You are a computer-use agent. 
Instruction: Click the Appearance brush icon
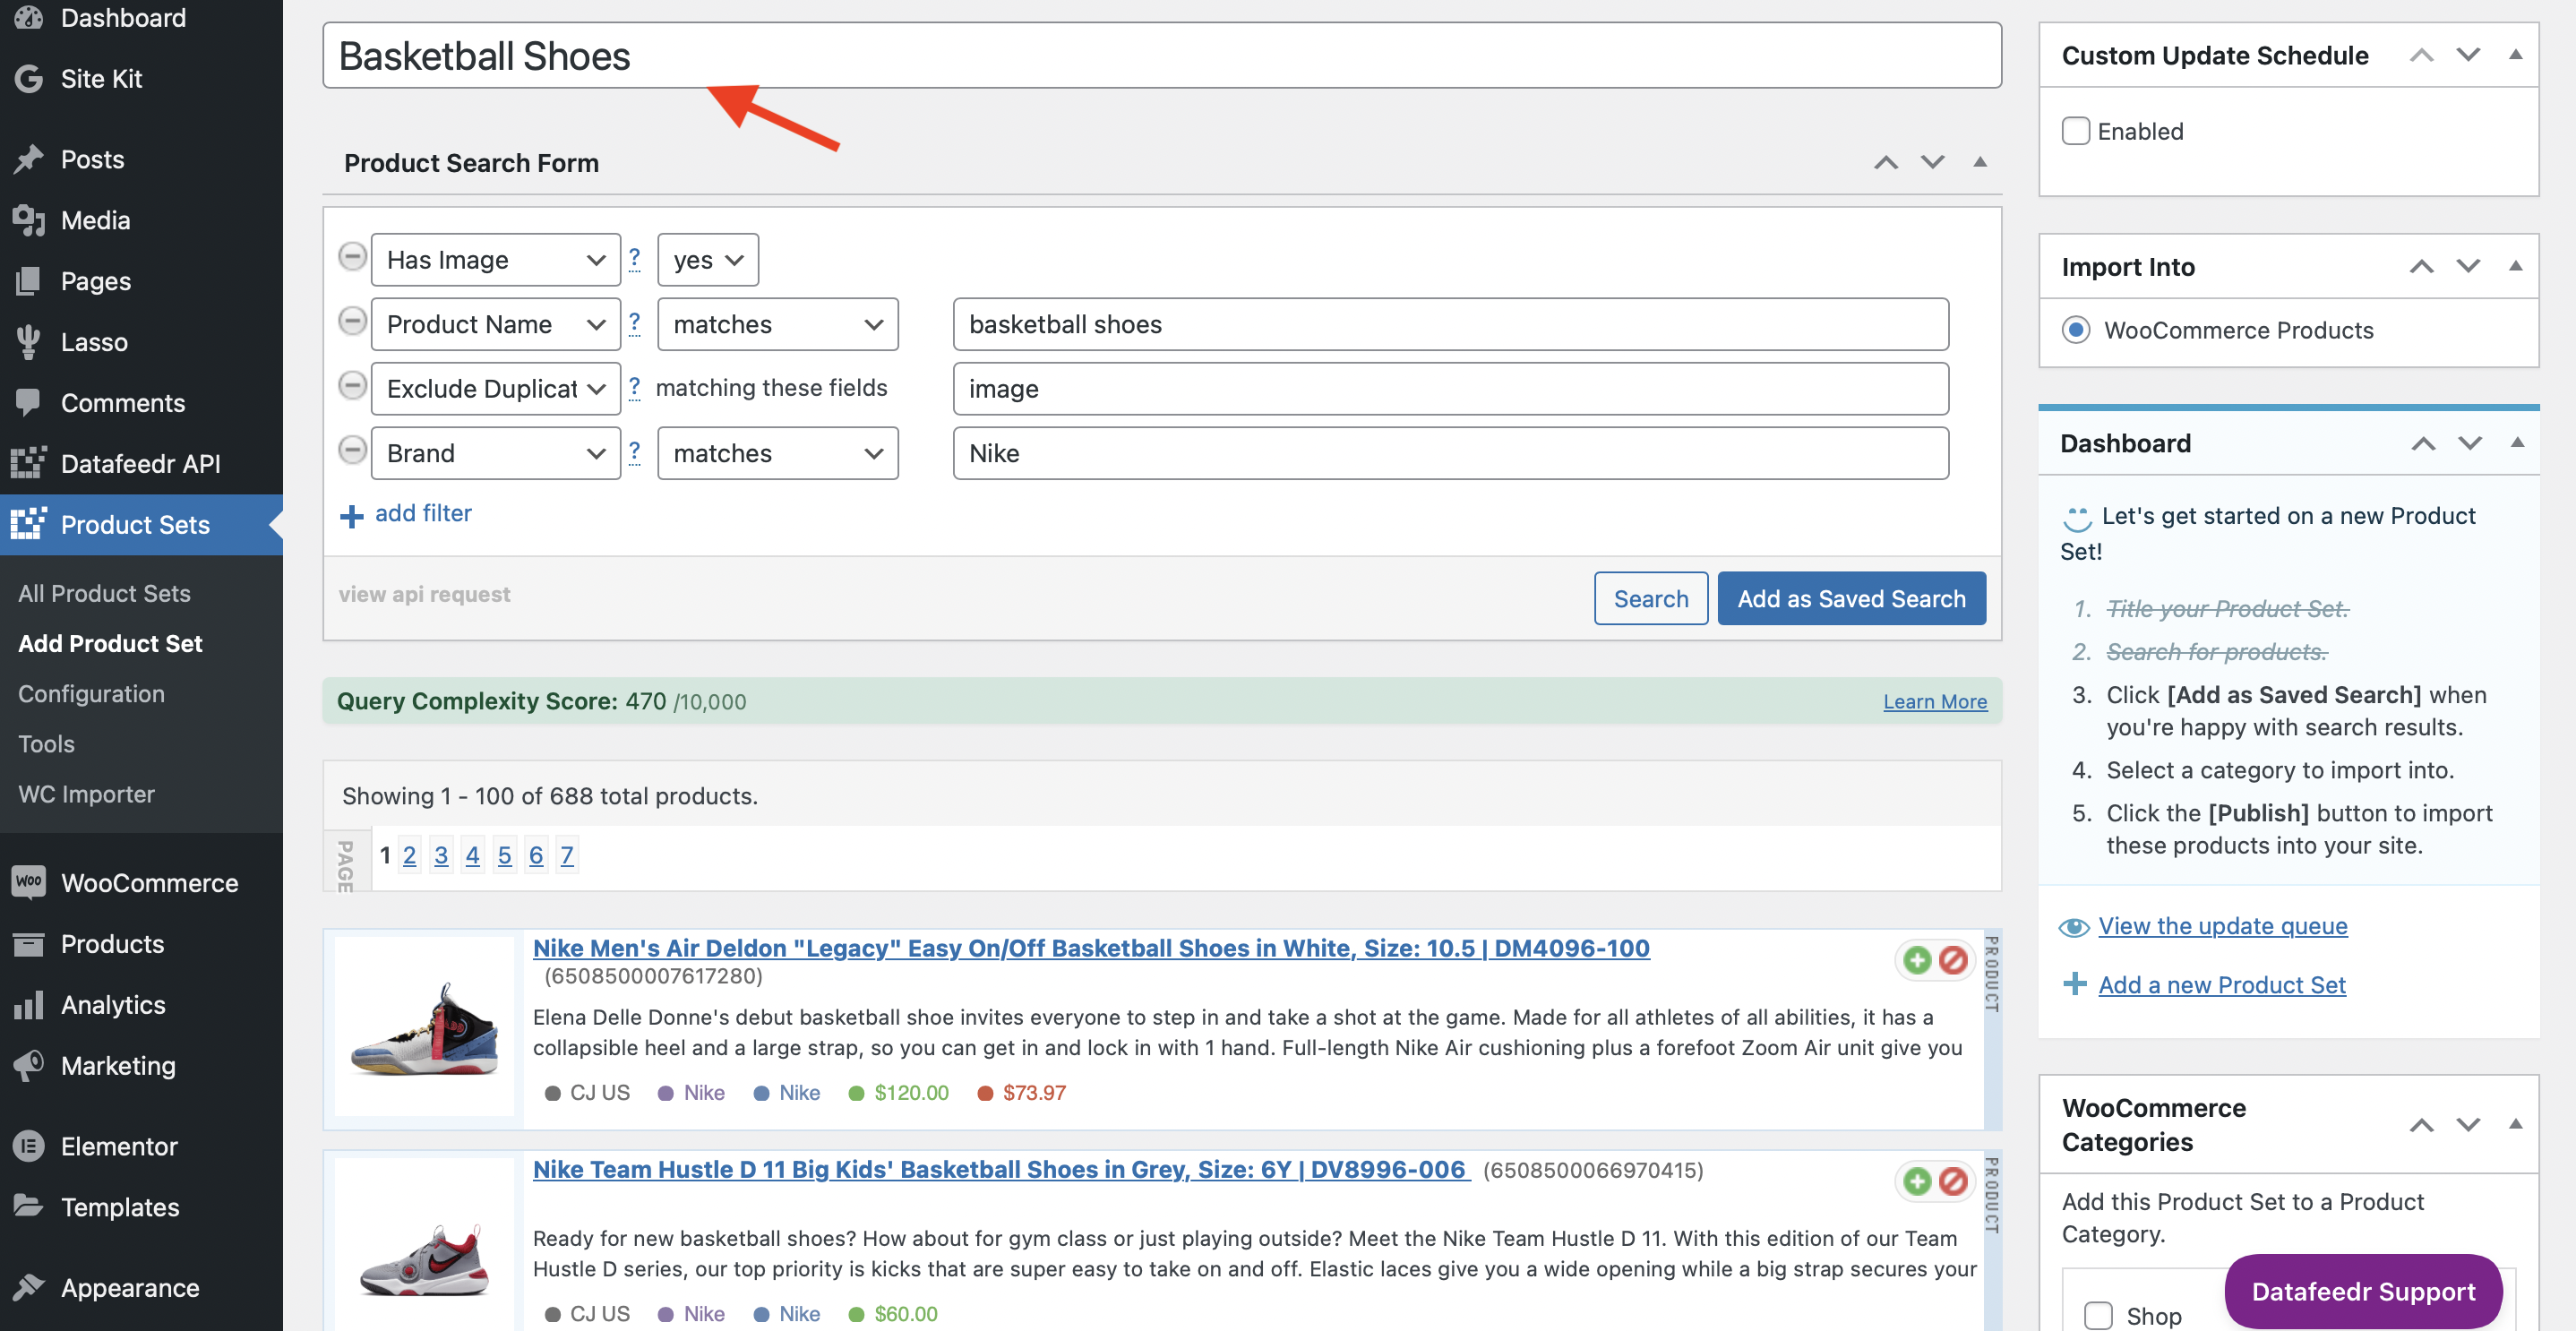coord(29,1287)
